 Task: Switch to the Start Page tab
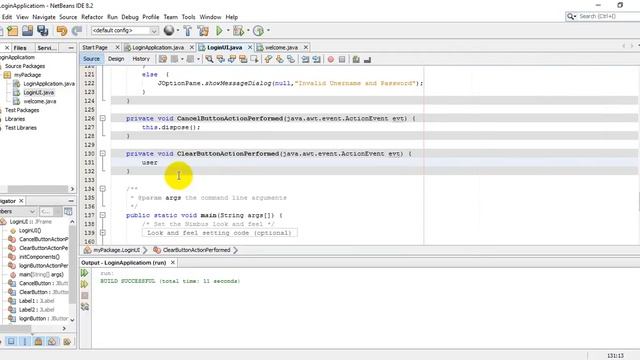pyautogui.click(x=95, y=47)
